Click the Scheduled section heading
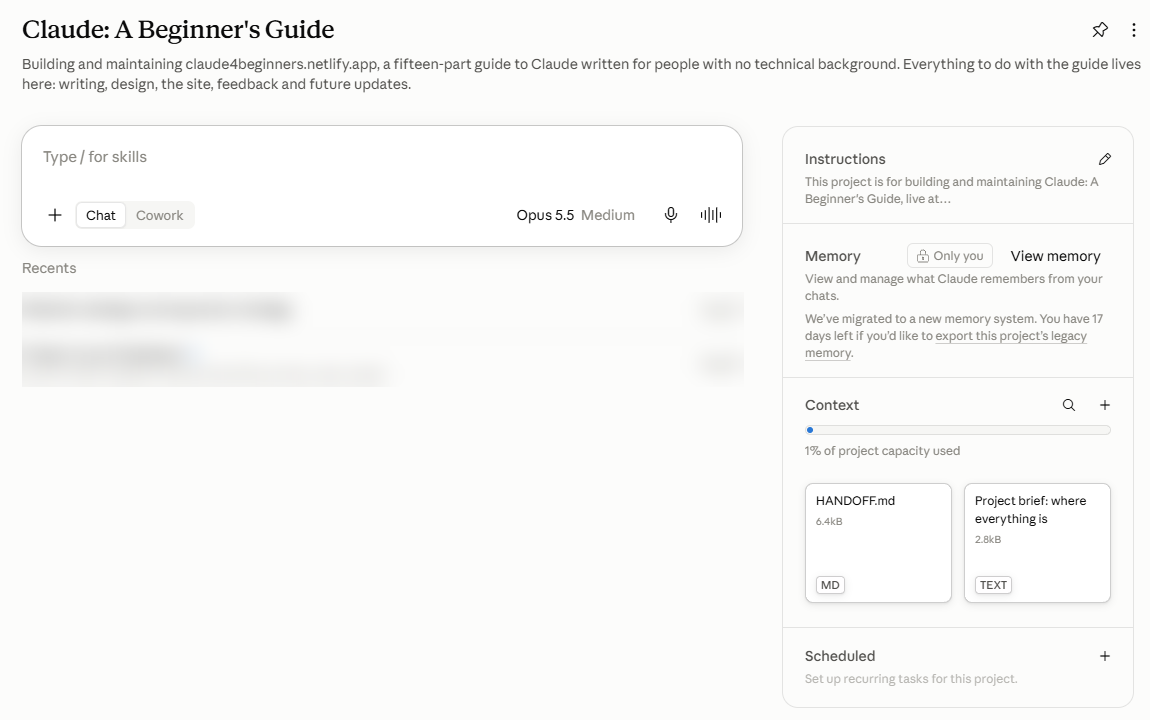The height and width of the screenshot is (720, 1150). (840, 656)
